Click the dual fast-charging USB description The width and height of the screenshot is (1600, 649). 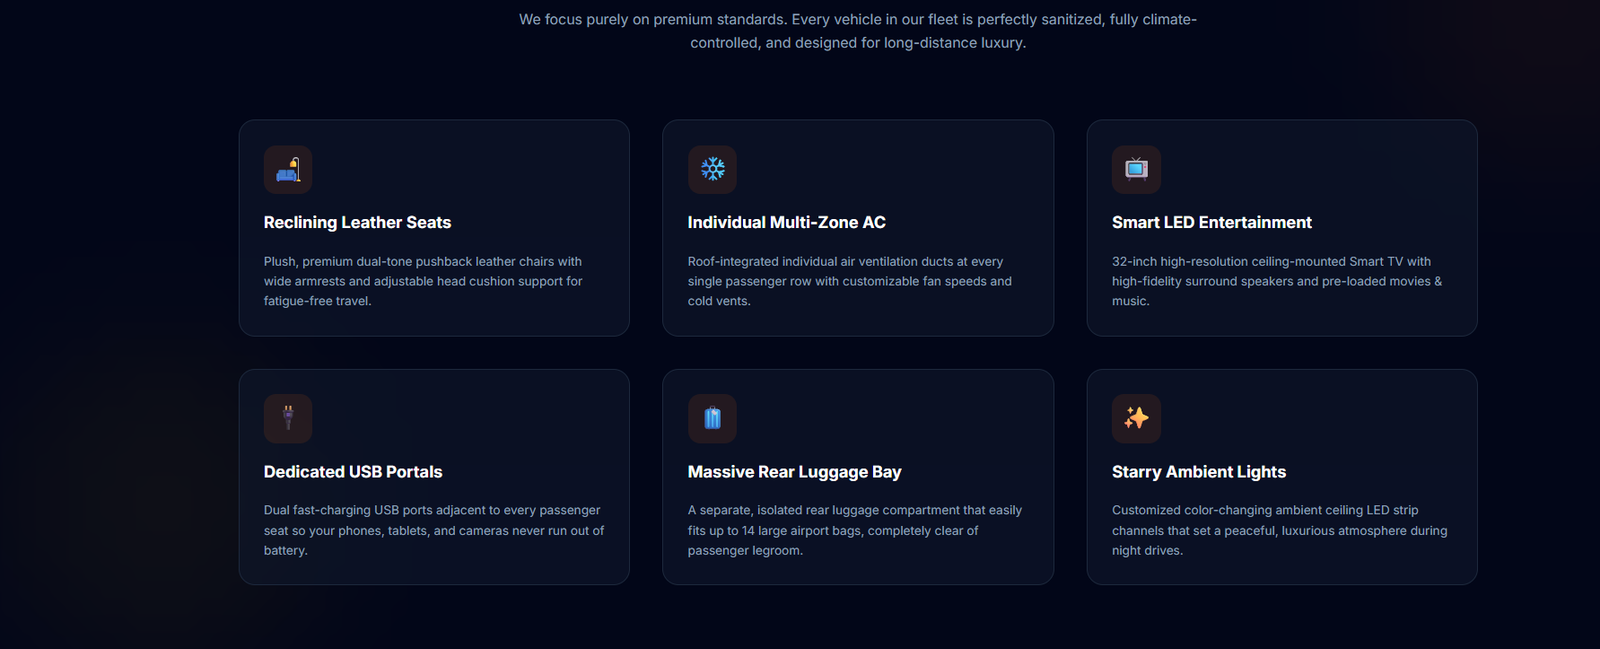[434, 530]
